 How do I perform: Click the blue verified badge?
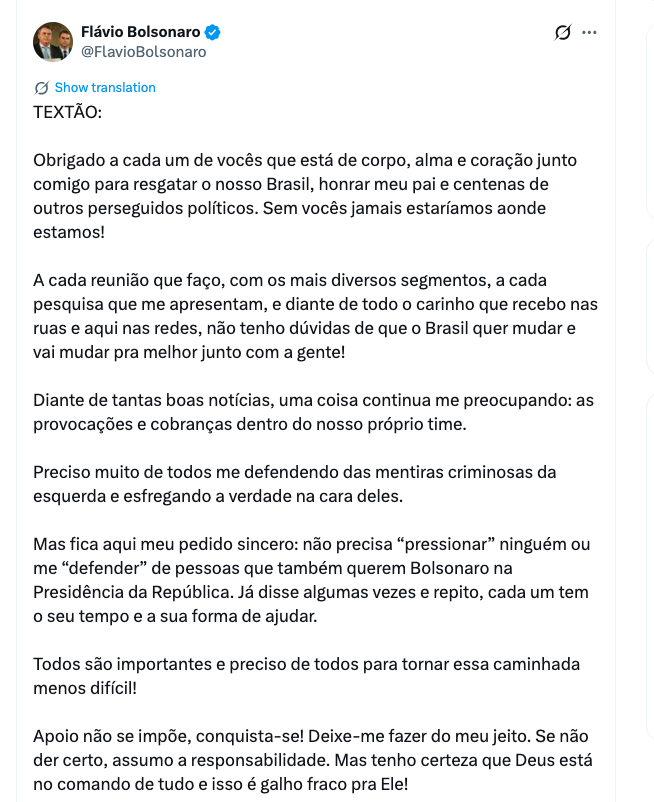(x=213, y=32)
